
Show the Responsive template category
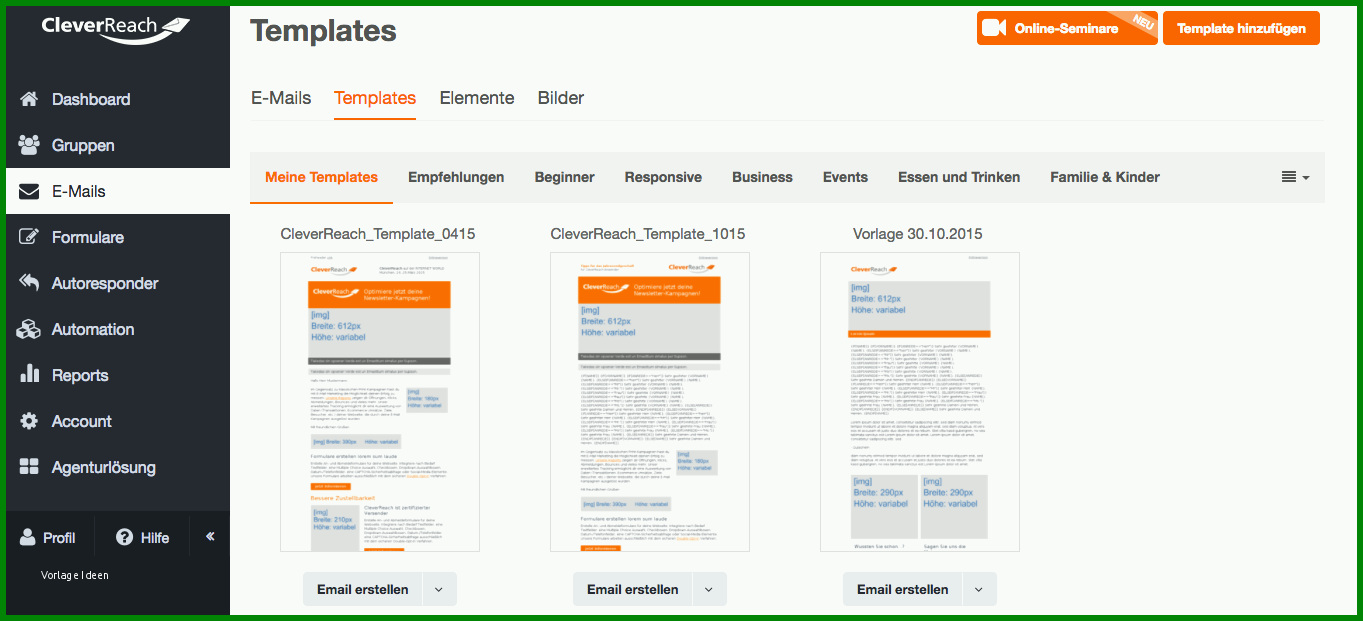tap(663, 177)
